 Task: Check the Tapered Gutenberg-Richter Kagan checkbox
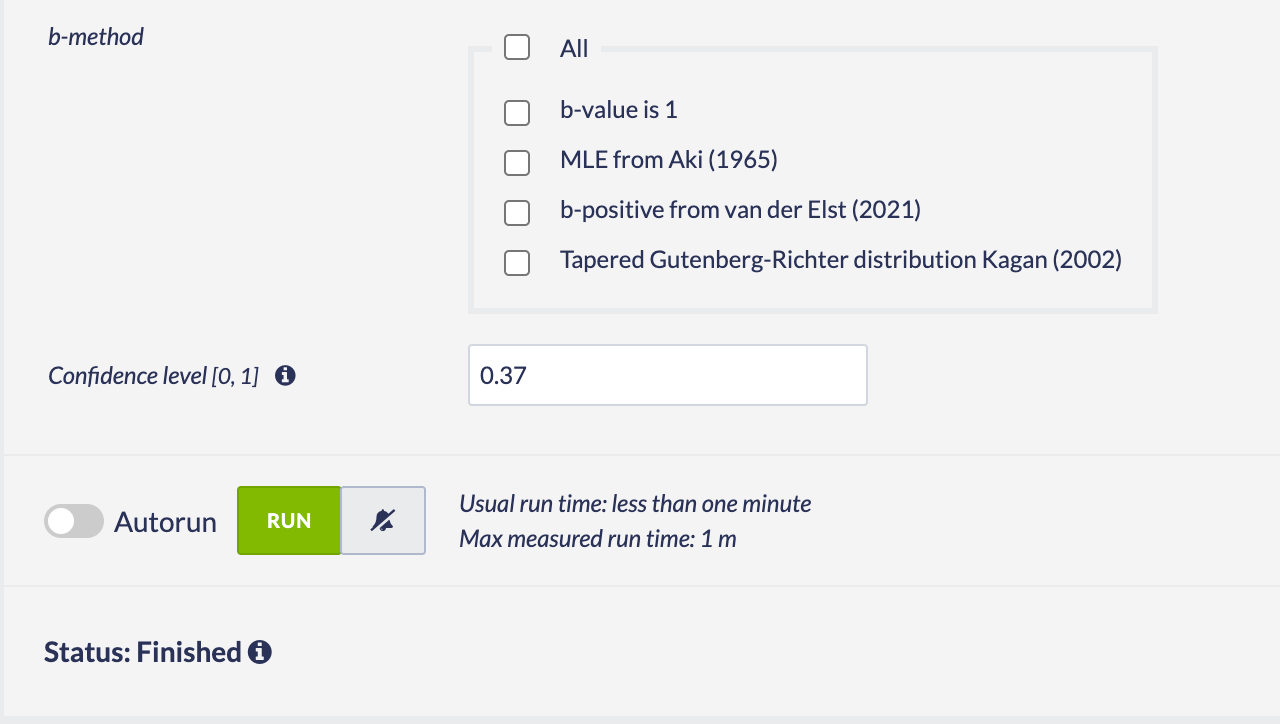point(517,263)
